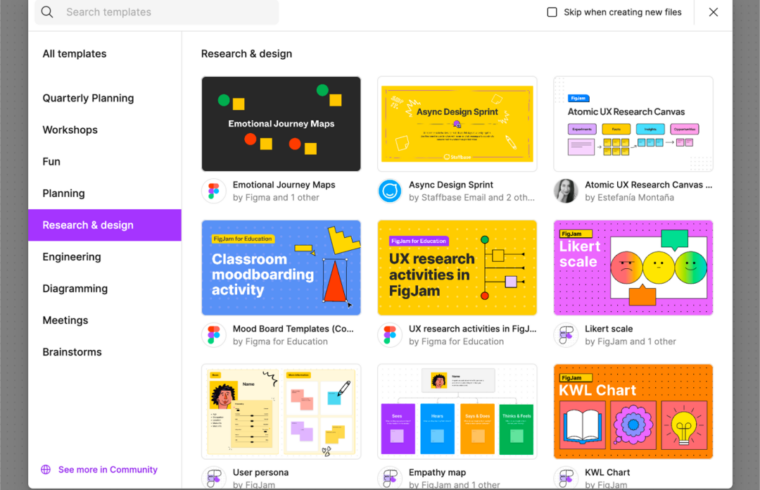Open KWL Chart template thumbnail
The image size is (760, 490).
point(633,411)
